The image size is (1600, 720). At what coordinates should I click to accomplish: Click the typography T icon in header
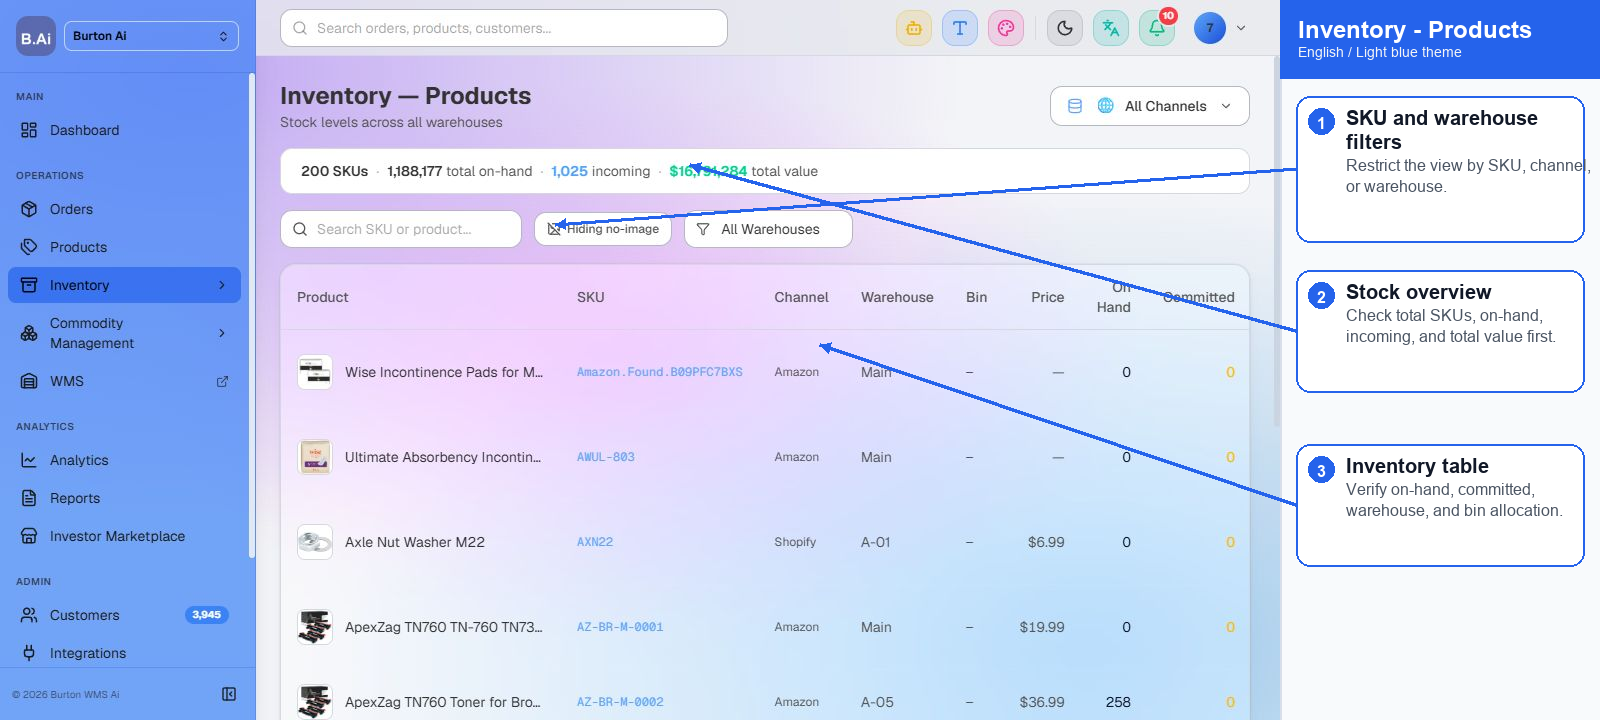click(x=960, y=28)
